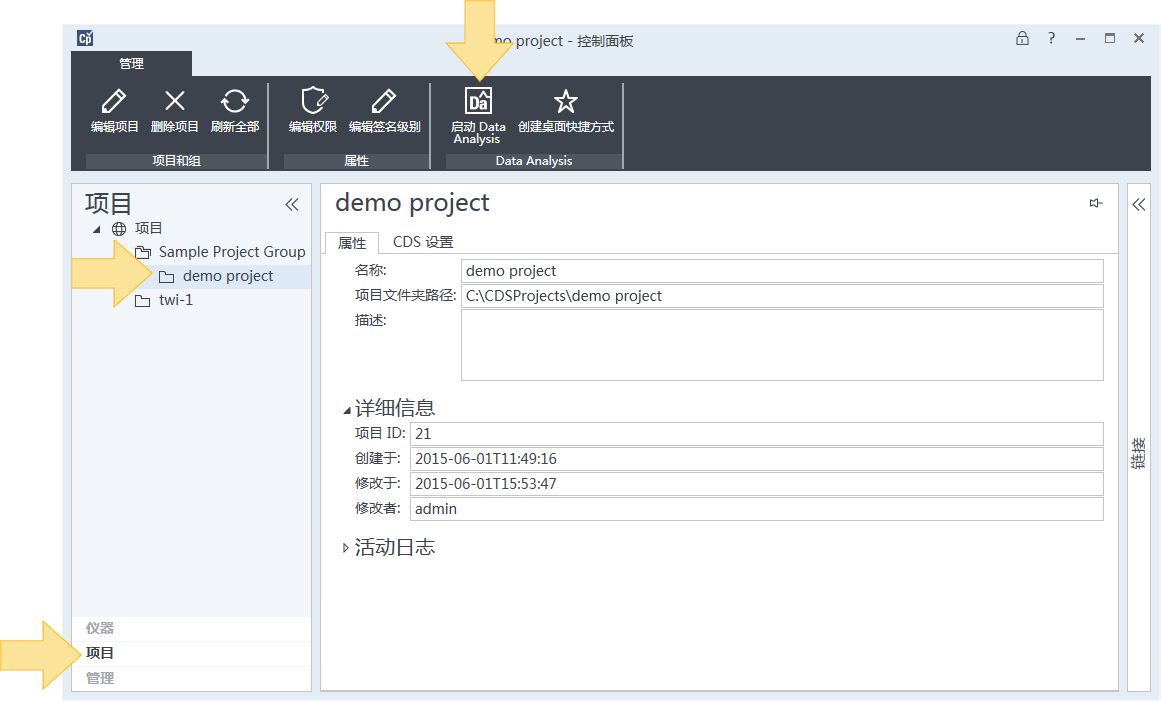The image size is (1161, 701).
Task: Click the 属性 ribbon group label
Action: pyautogui.click(x=356, y=161)
